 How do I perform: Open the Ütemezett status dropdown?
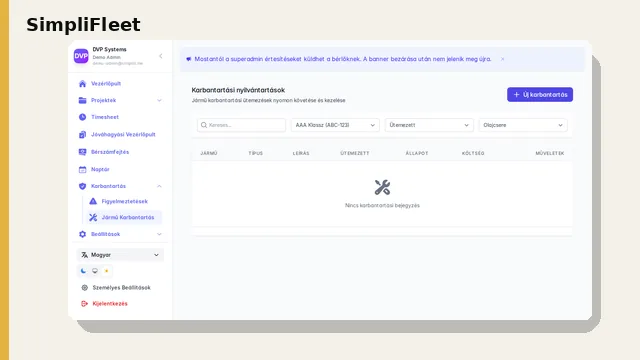pos(429,125)
